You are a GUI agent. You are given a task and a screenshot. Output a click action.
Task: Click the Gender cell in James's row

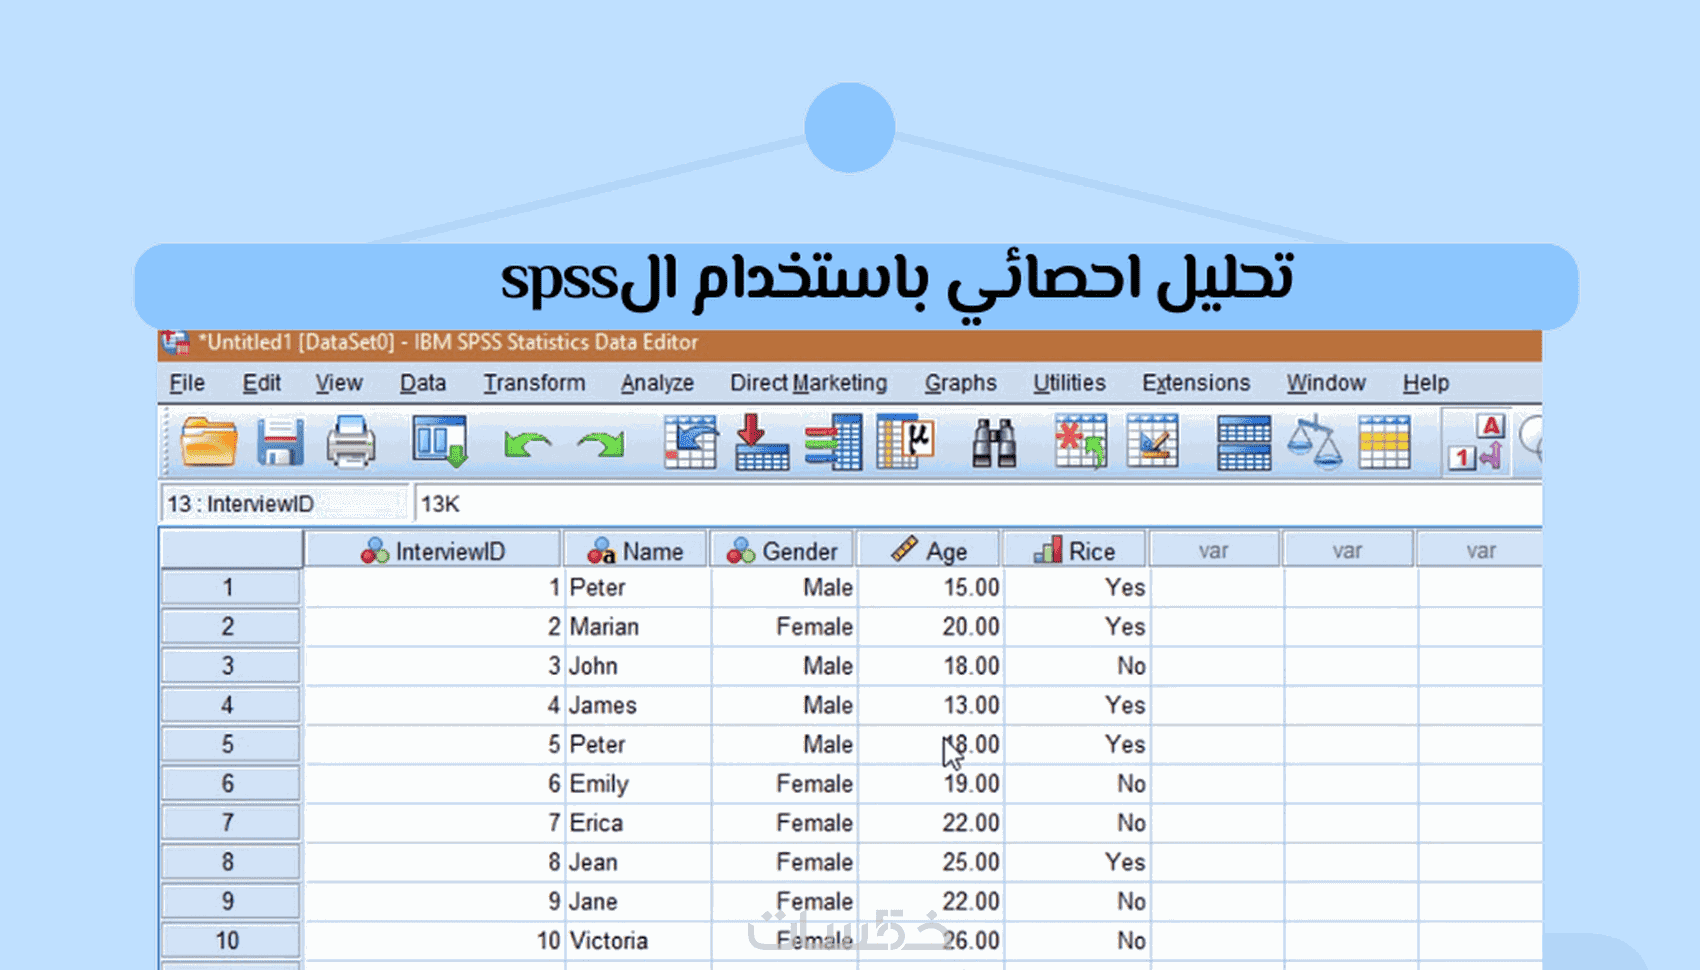[x=785, y=705]
